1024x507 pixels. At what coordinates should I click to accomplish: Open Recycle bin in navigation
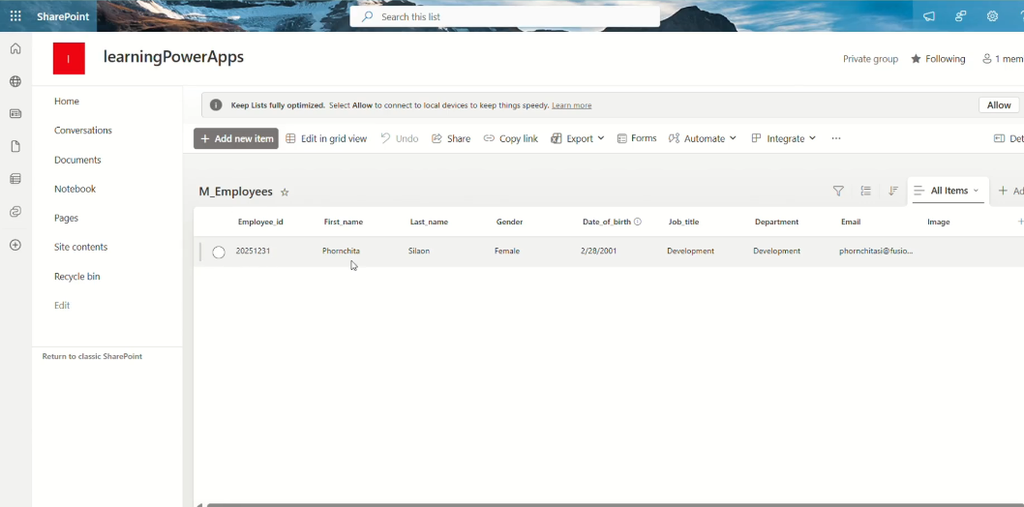77,276
